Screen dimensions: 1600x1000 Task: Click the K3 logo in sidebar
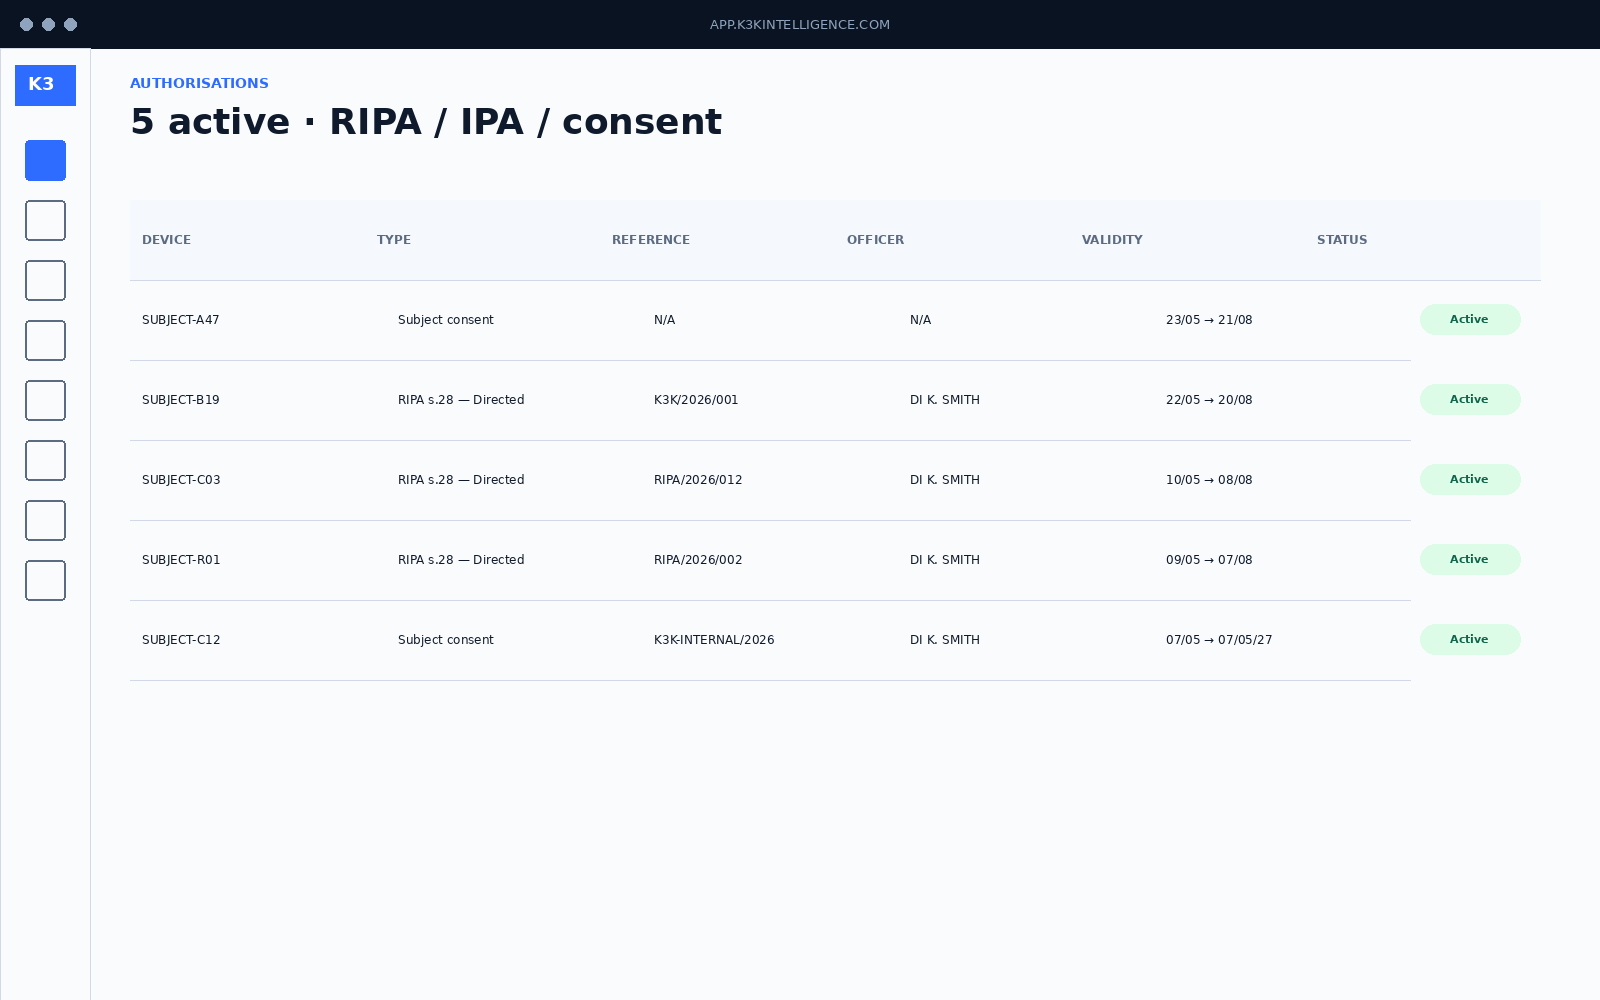pos(45,85)
